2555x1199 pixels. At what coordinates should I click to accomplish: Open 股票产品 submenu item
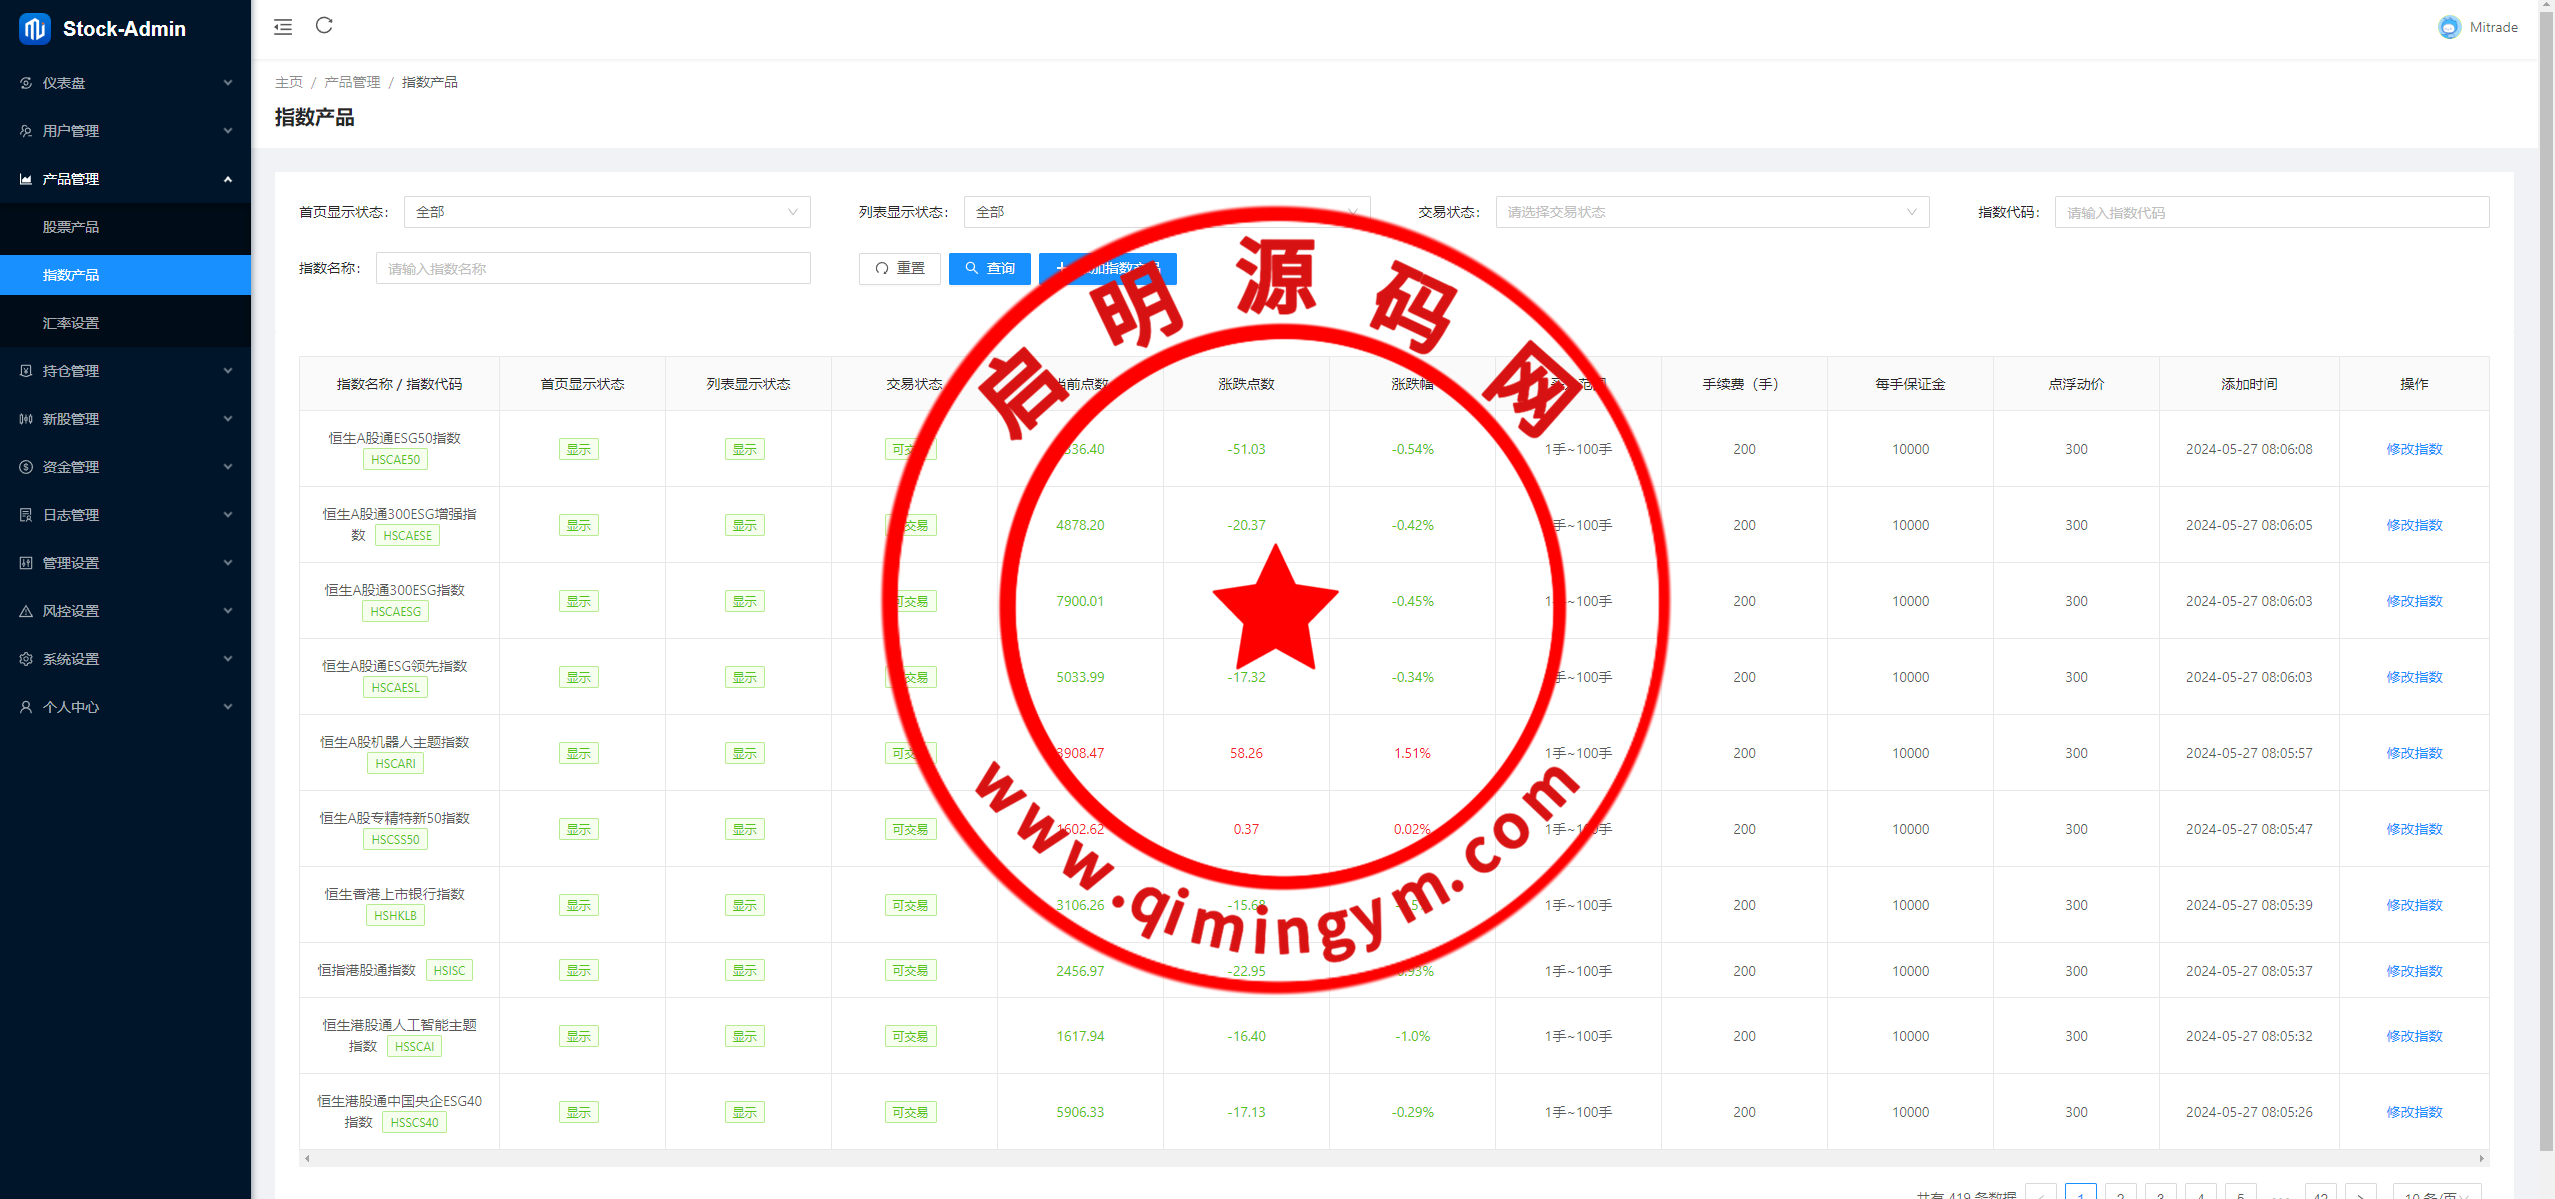[x=71, y=227]
